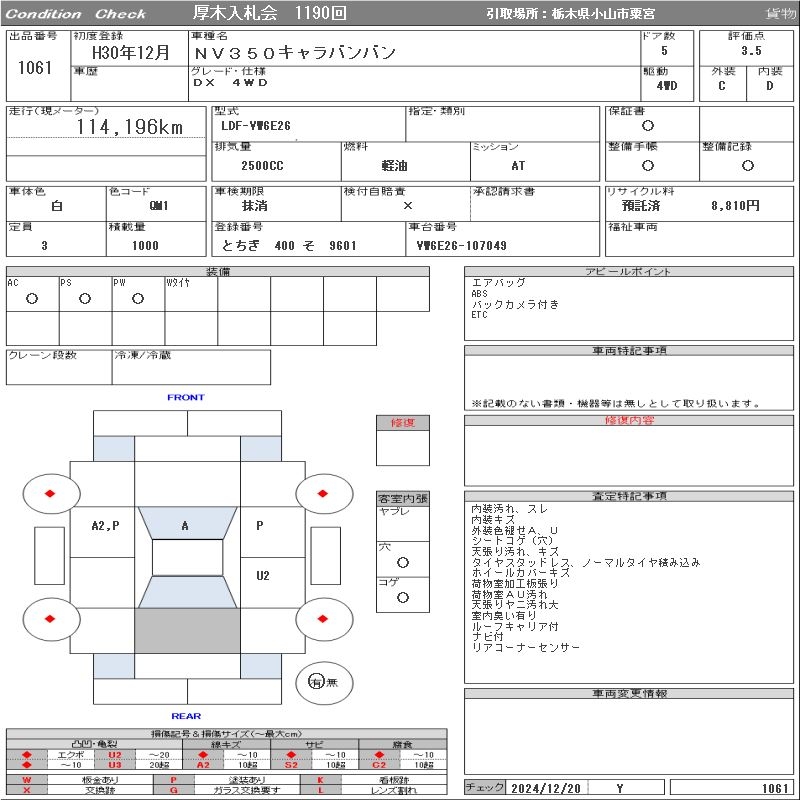Click the circle under 保証書
This screenshot has width=800, height=800.
648,126
